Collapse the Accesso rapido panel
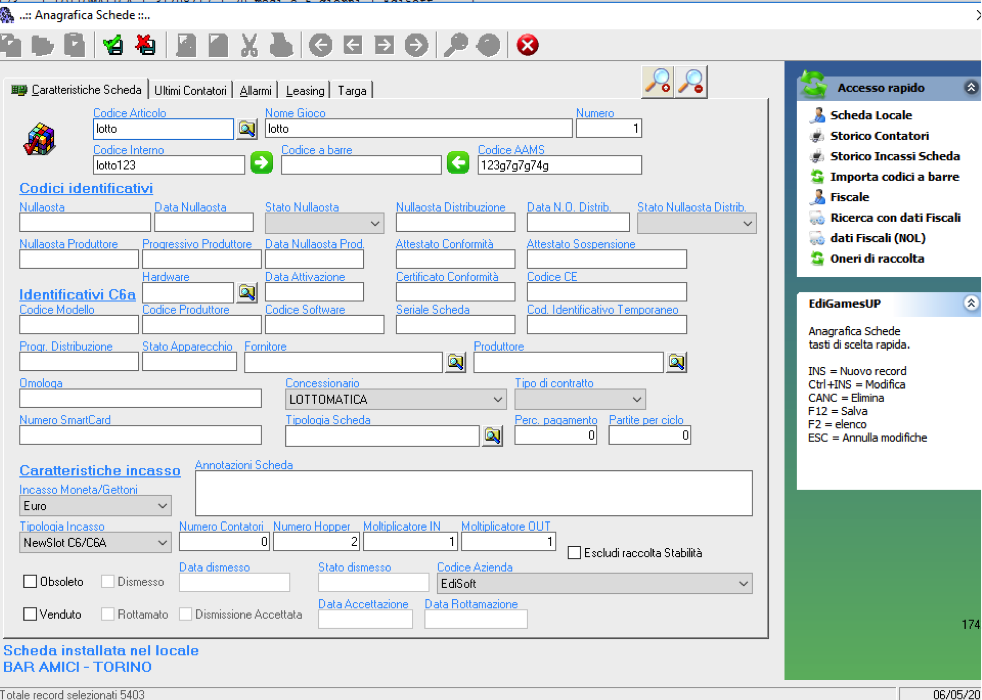 click(971, 88)
